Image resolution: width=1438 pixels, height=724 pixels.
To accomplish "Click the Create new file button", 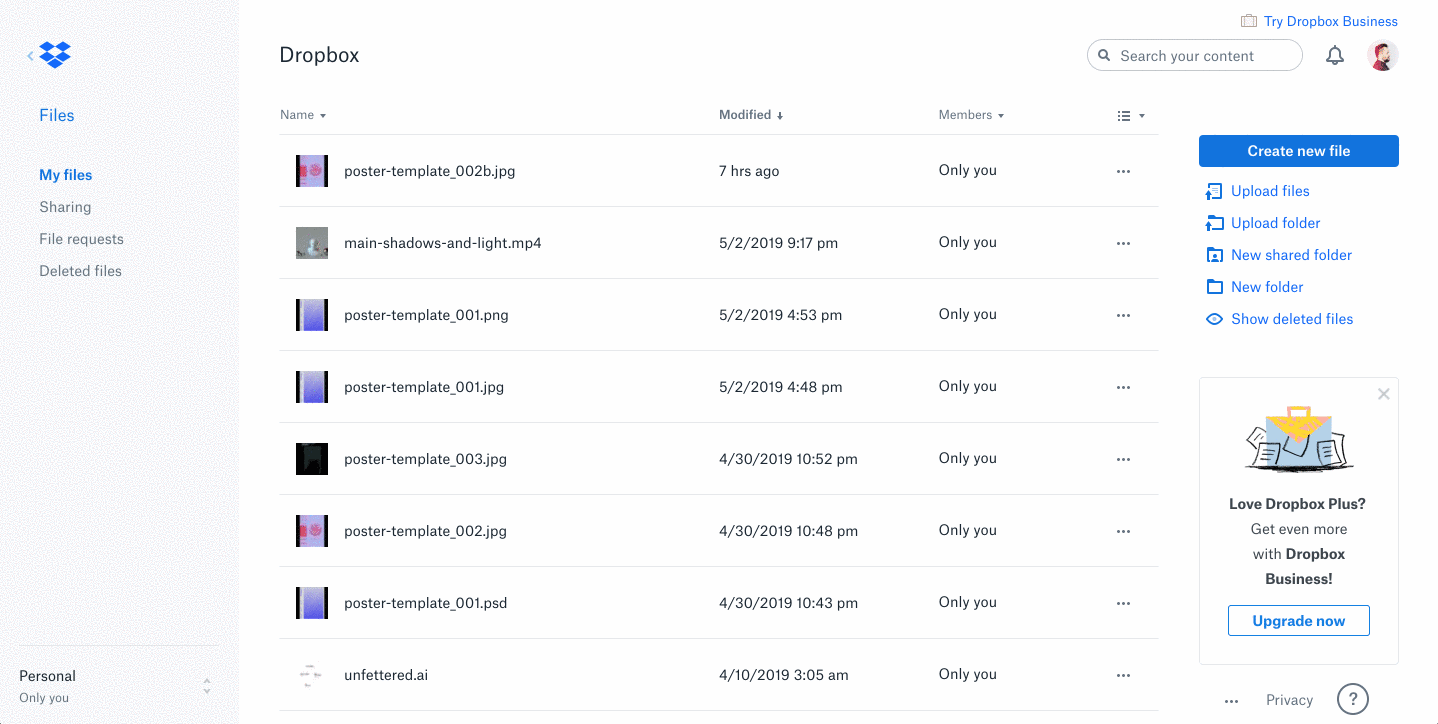I will point(1297,150).
